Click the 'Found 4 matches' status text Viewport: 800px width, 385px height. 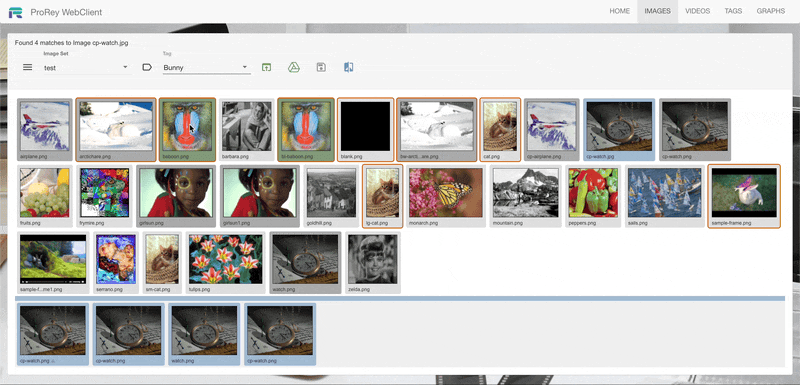tap(71, 43)
